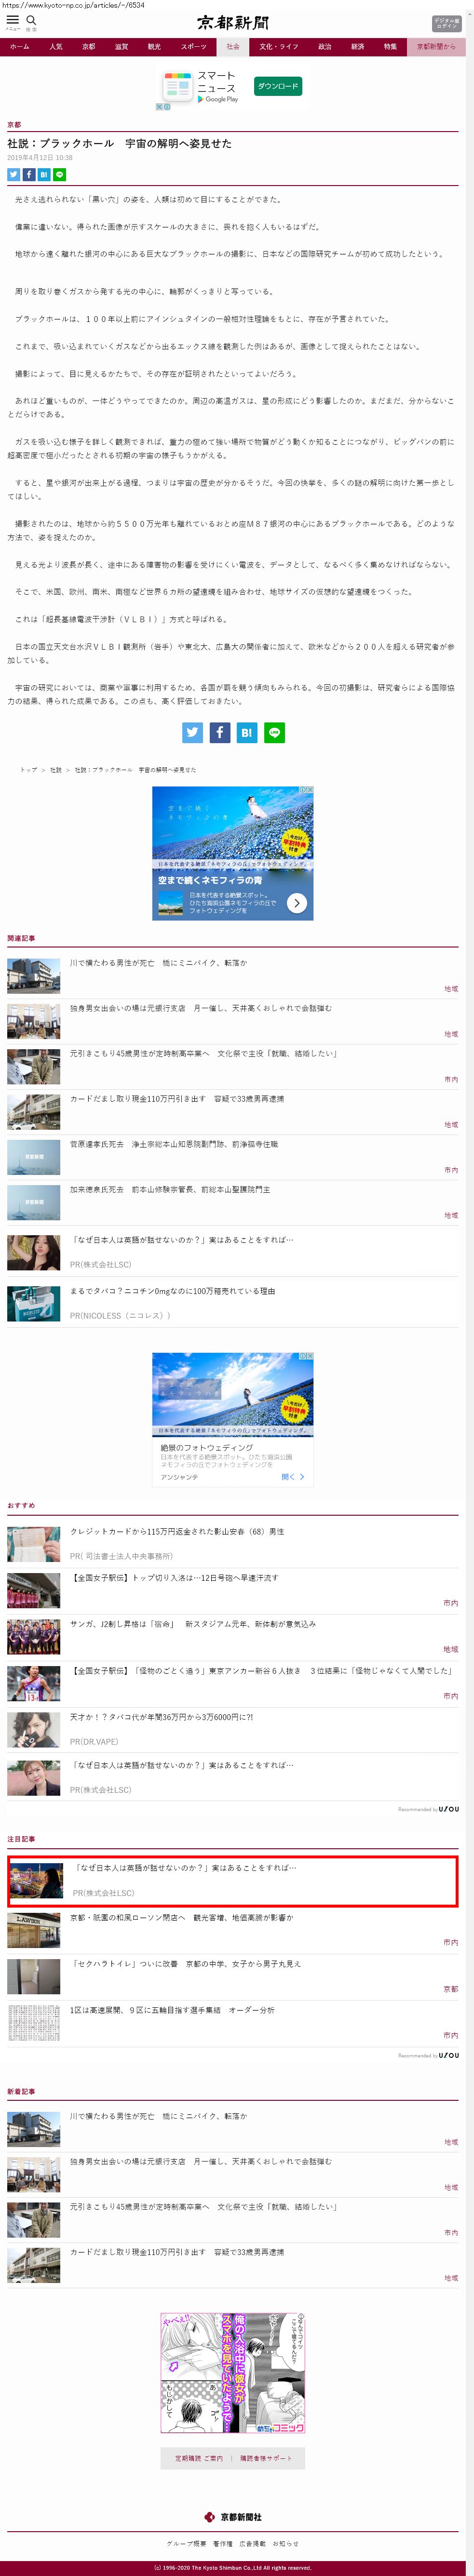
Task: Click large Hatena bookmark icon below article
Action: click(246, 732)
